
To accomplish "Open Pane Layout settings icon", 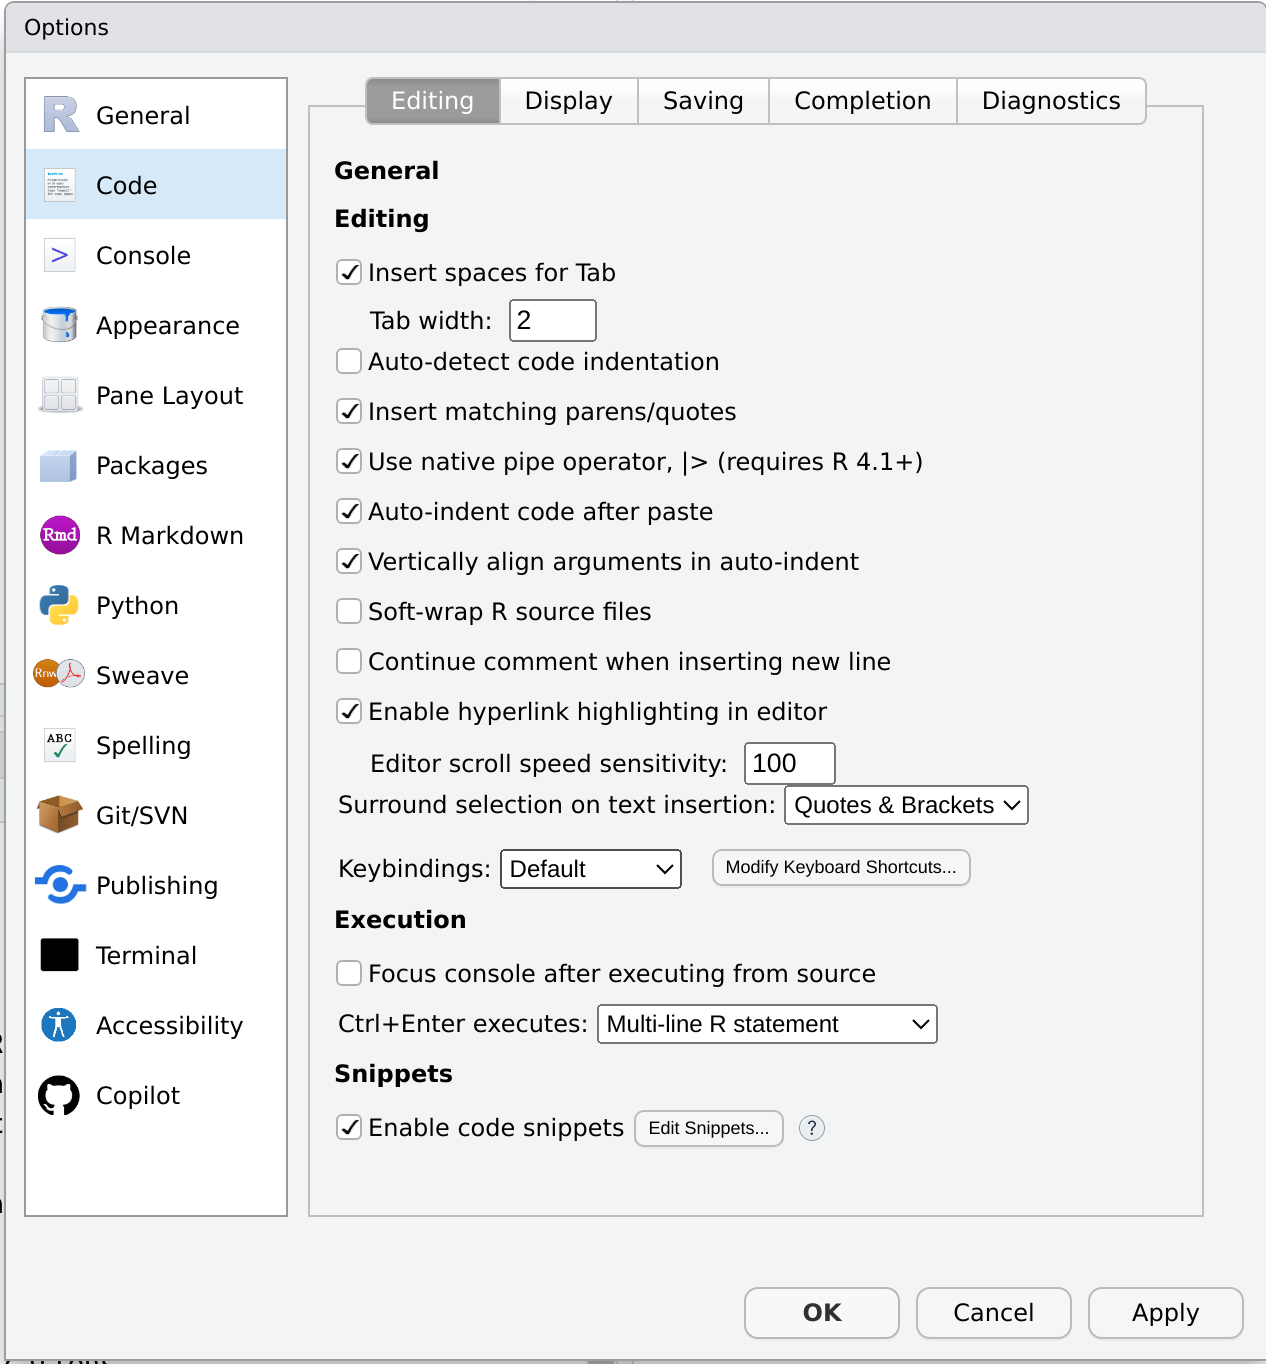I will tap(59, 395).
